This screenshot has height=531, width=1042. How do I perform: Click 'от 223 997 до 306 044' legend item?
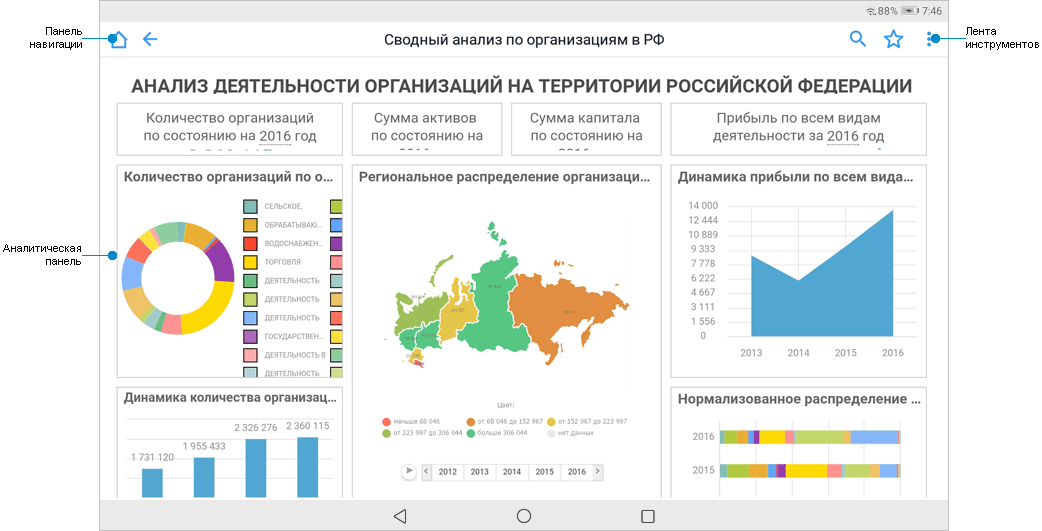(422, 433)
